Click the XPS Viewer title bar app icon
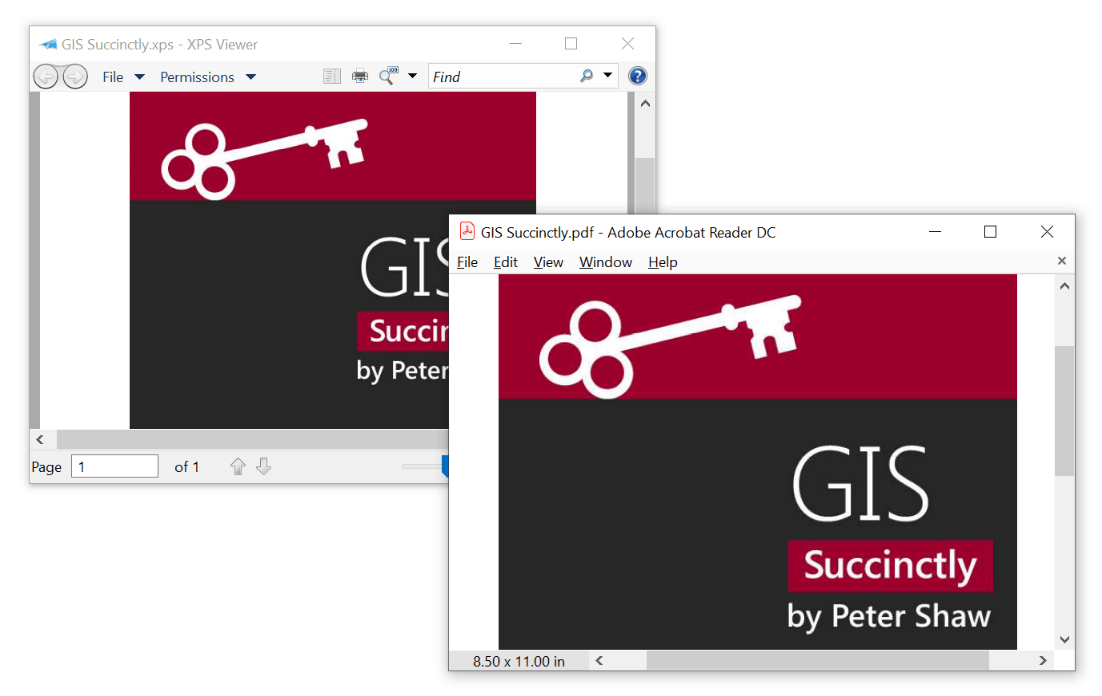Viewport: 1102px width, 696px height. pyautogui.click(x=49, y=44)
